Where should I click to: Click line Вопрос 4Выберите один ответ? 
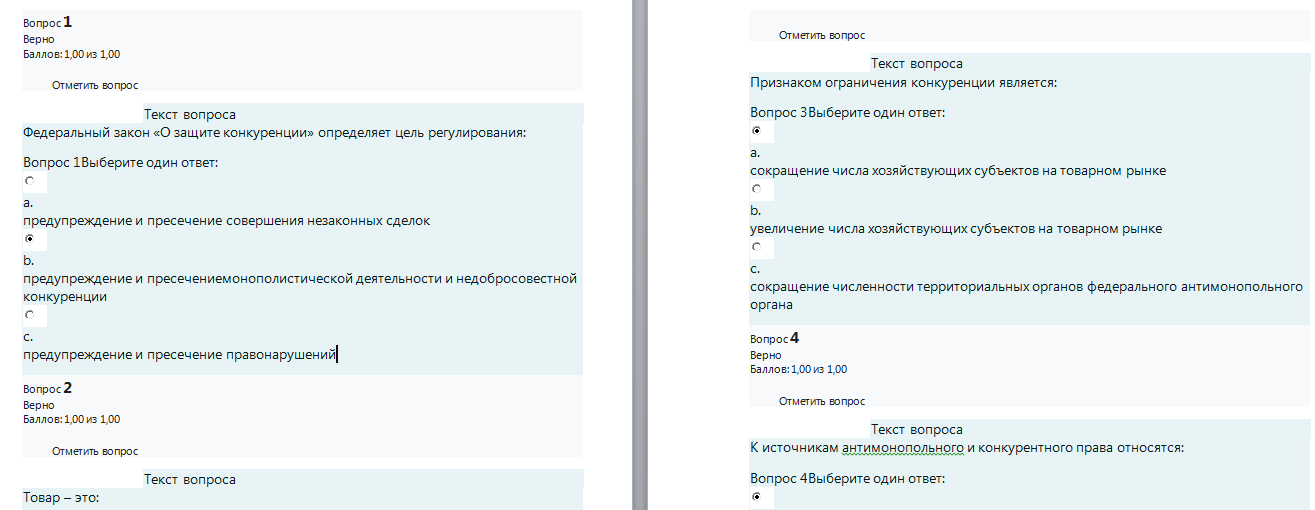847,478
